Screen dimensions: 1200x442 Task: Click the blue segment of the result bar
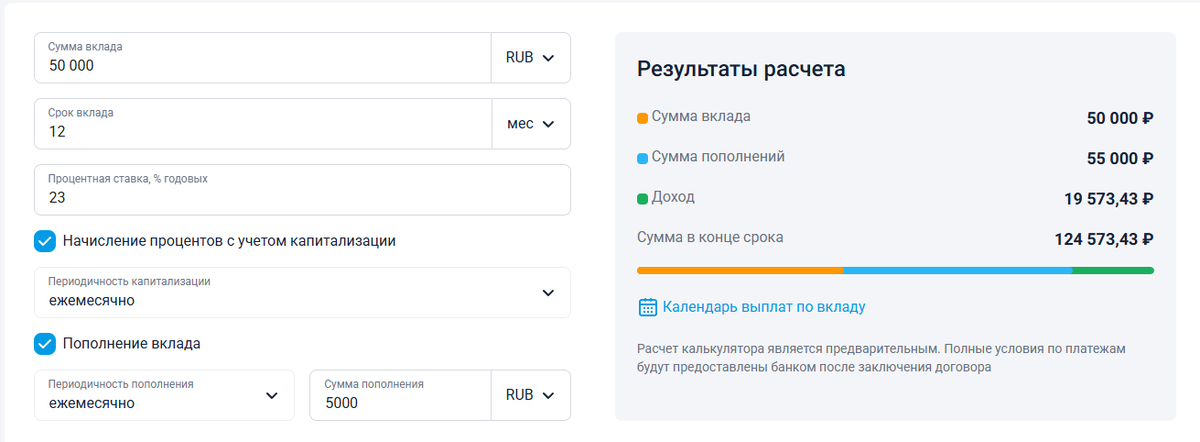tap(957, 270)
